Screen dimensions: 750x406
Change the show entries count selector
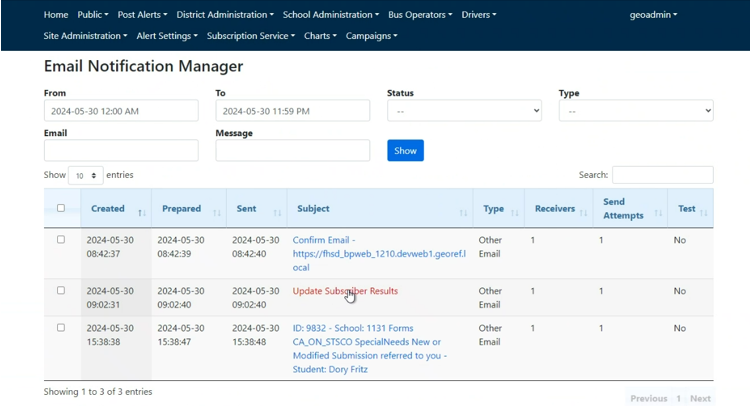pos(85,175)
